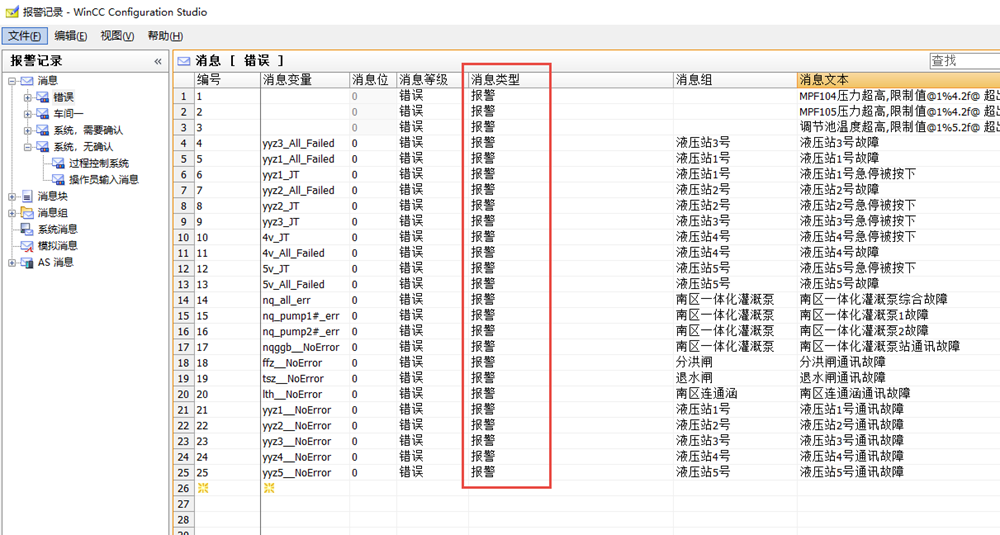Viewport: 1000px width, 535px height.
Task: Click the 消息类型 column header
Action: (496, 80)
